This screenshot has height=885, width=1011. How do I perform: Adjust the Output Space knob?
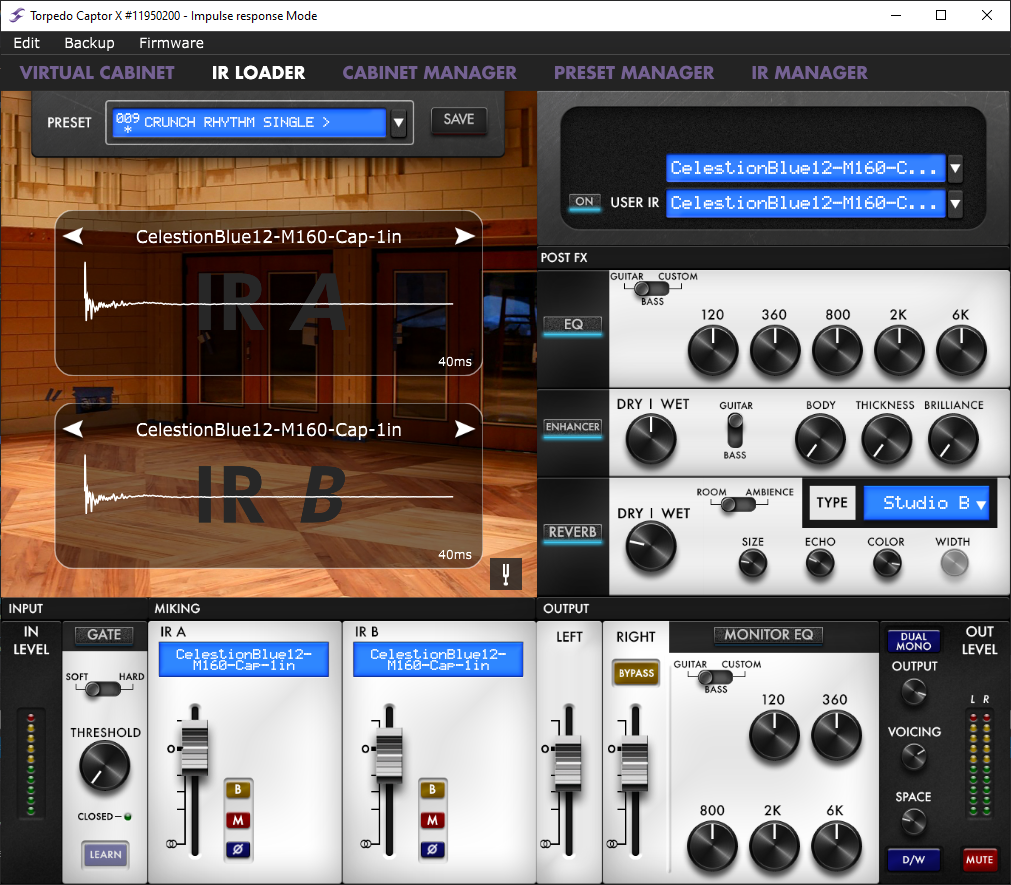point(914,822)
